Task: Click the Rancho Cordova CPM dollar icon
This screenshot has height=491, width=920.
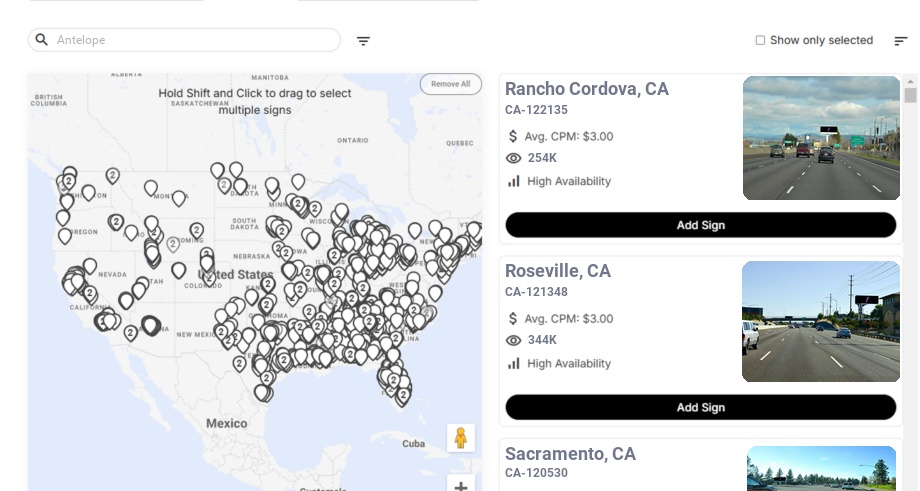Action: pyautogui.click(x=514, y=136)
